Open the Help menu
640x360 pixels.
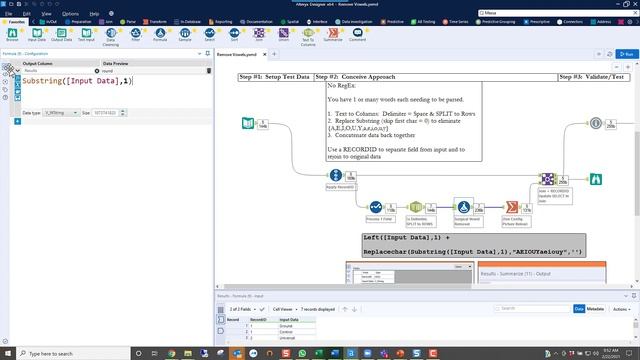(x=94, y=13)
